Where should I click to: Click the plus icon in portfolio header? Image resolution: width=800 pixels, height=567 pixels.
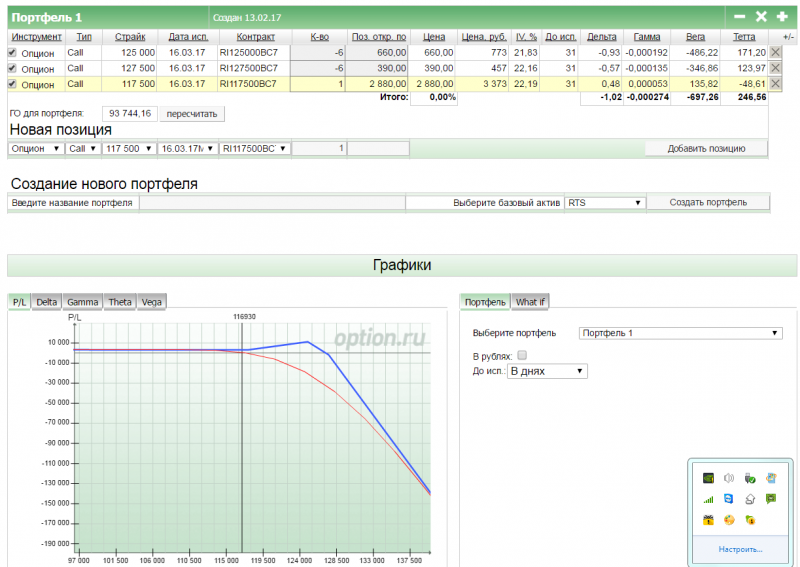(x=782, y=17)
